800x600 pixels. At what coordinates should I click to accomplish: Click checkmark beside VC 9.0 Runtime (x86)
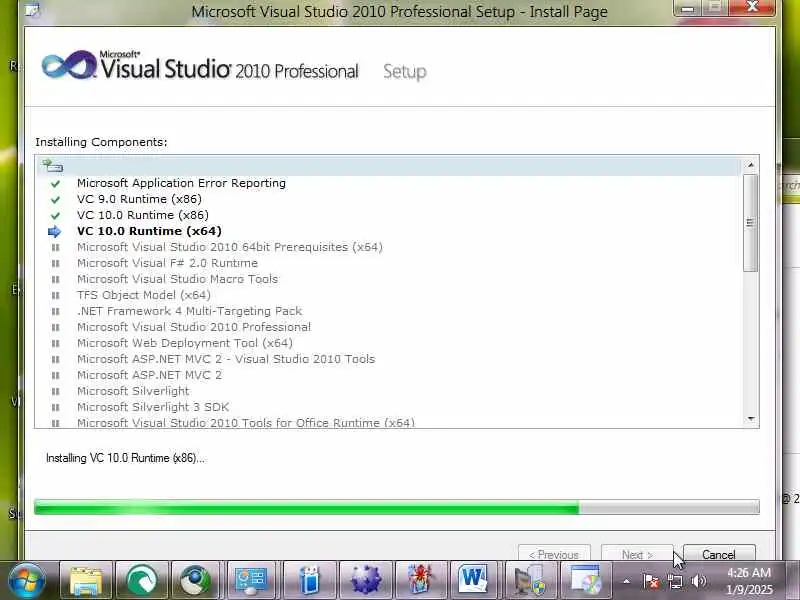tap(55, 199)
